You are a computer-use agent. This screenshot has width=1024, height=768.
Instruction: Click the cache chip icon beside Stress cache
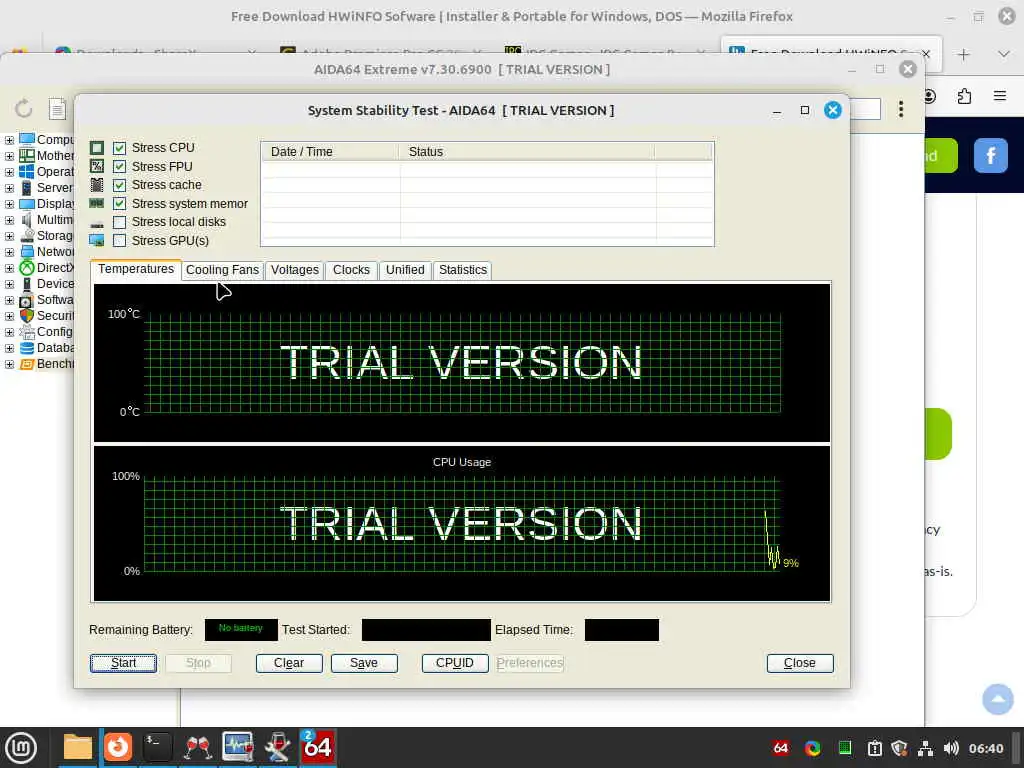point(97,185)
